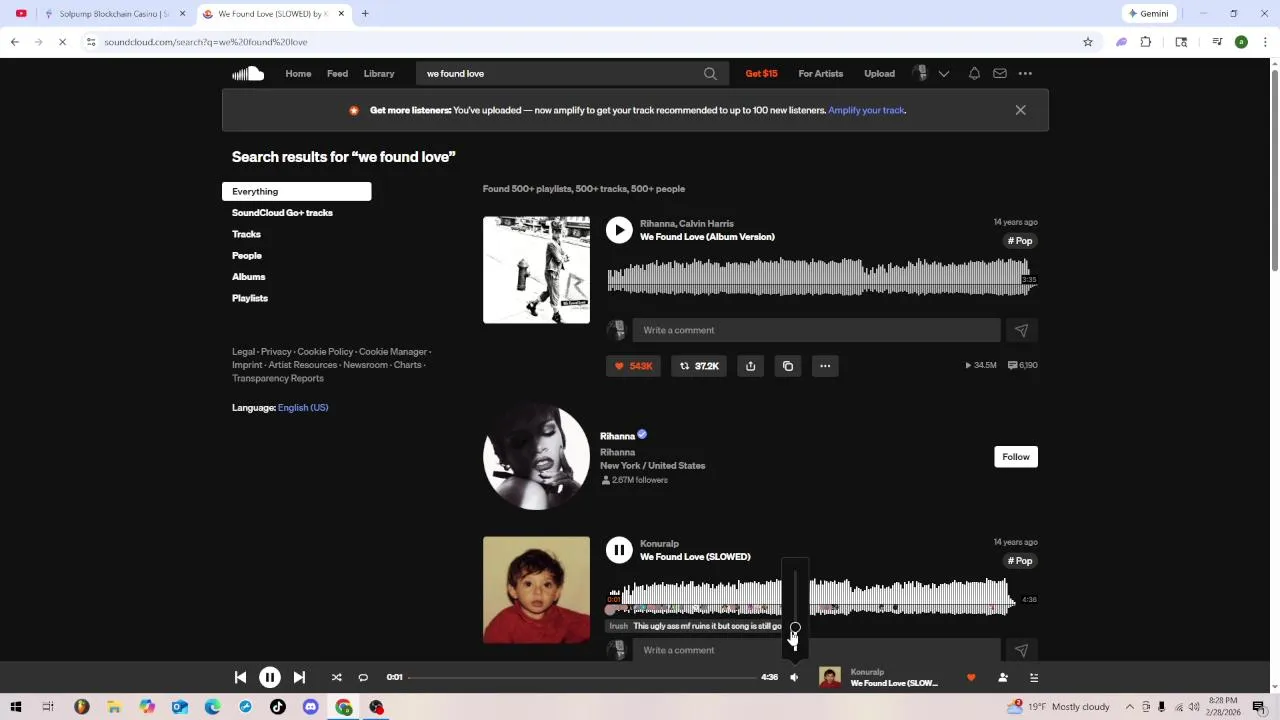Skip to previous track in player bar
The width and height of the screenshot is (1280, 720).
tap(240, 677)
